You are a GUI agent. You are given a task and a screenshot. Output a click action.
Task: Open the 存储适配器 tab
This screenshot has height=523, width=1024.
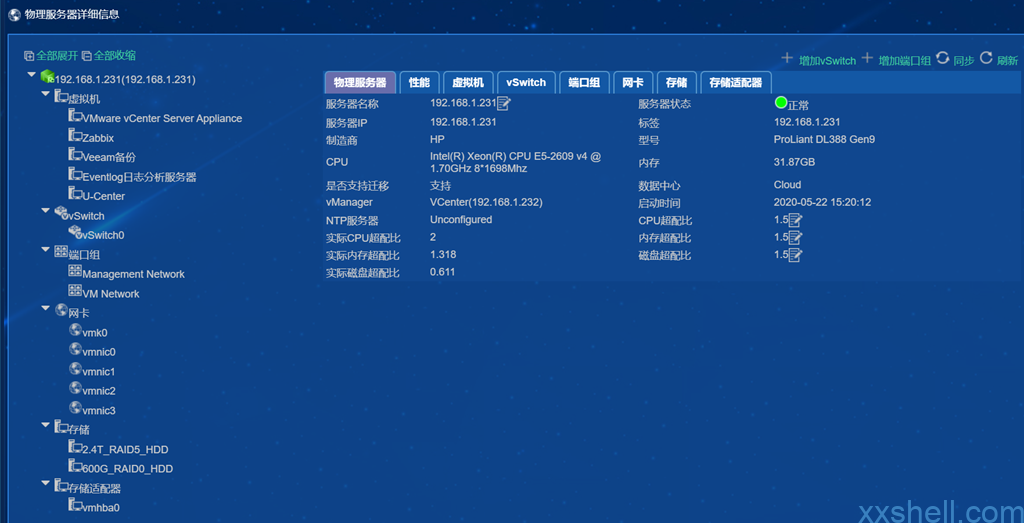tap(736, 83)
